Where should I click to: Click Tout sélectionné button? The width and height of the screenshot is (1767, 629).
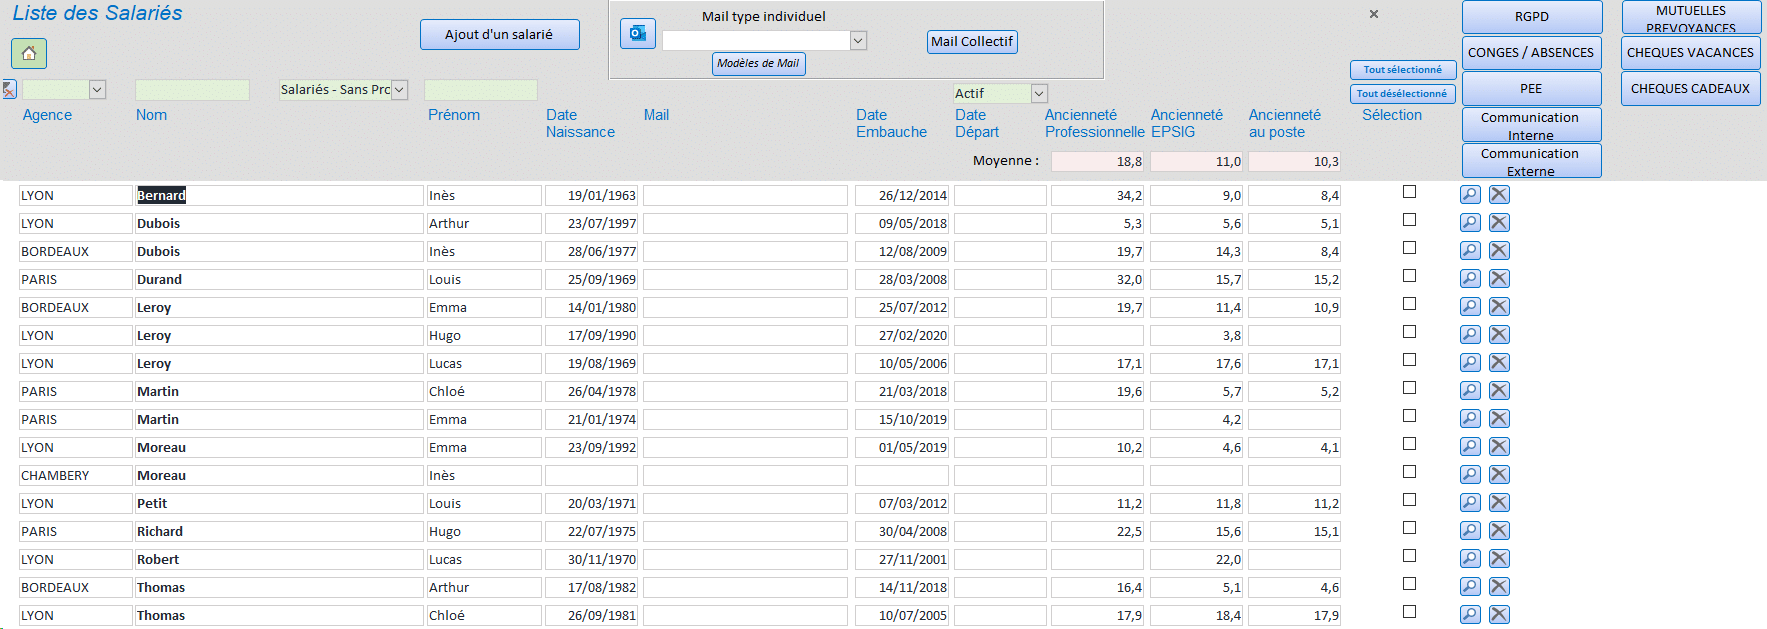pos(1403,70)
